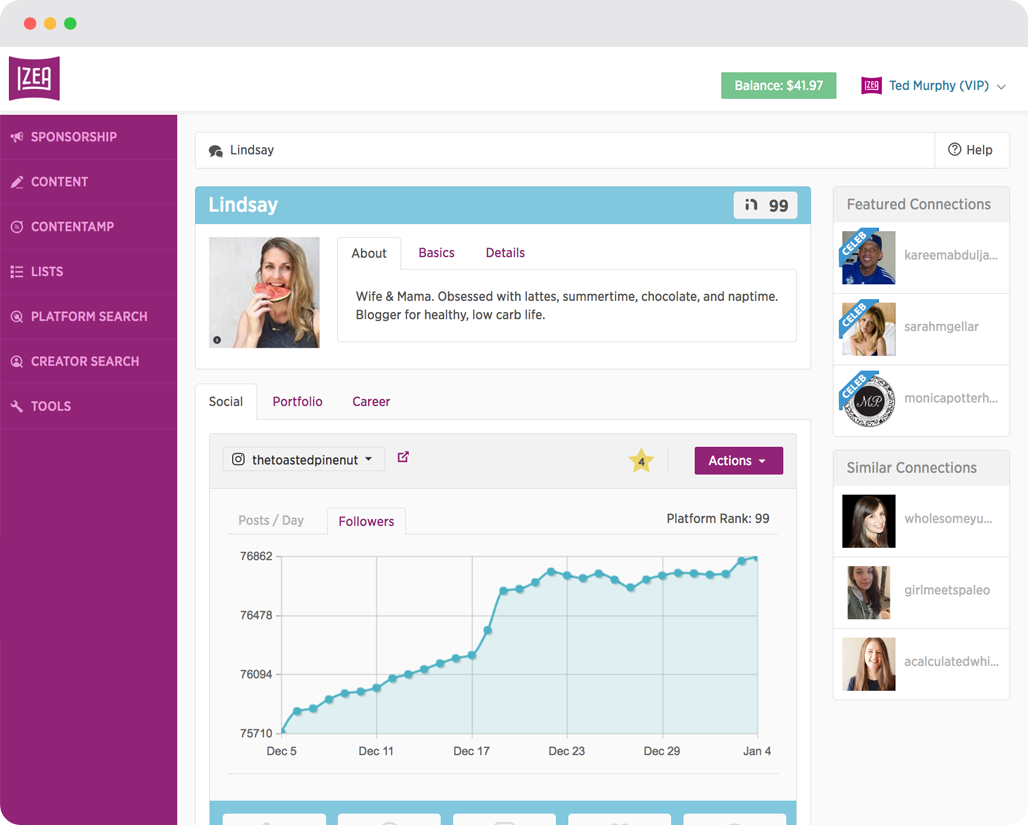
Task: Click wholesomeyu profile thumbnail
Action: pos(869,521)
